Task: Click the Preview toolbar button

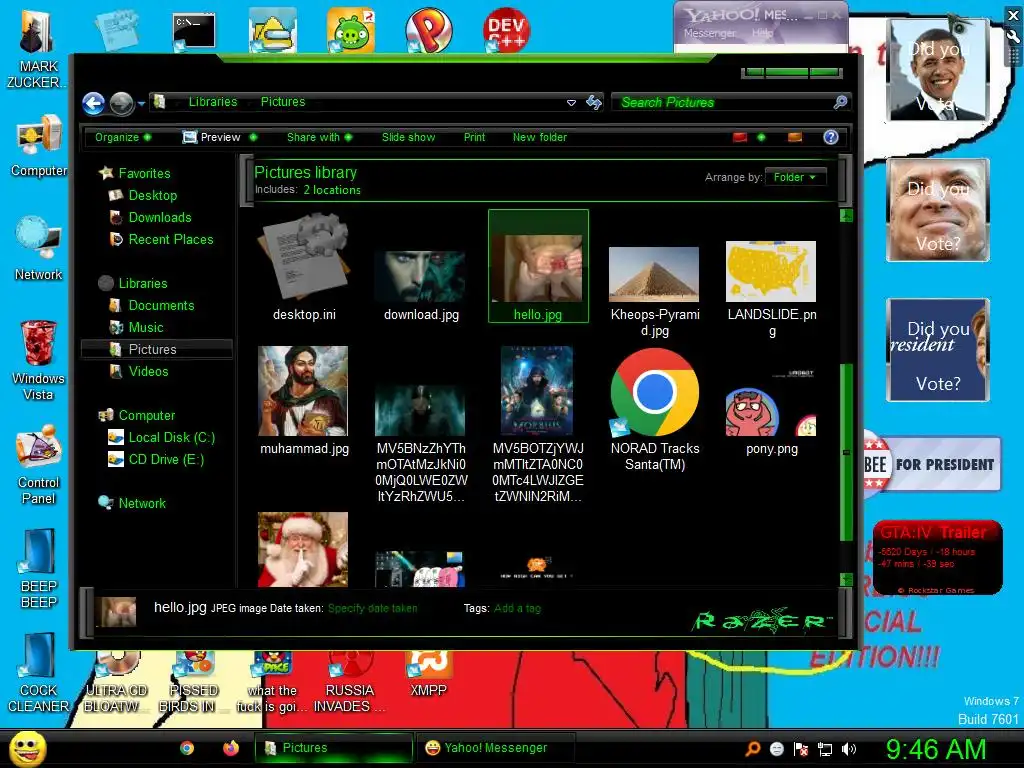Action: (x=212, y=137)
